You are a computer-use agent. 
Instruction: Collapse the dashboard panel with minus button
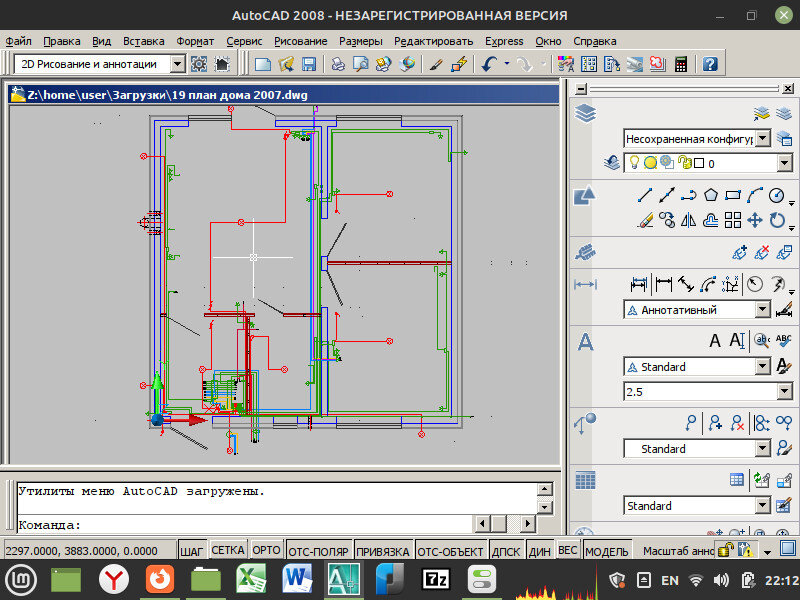[x=581, y=89]
